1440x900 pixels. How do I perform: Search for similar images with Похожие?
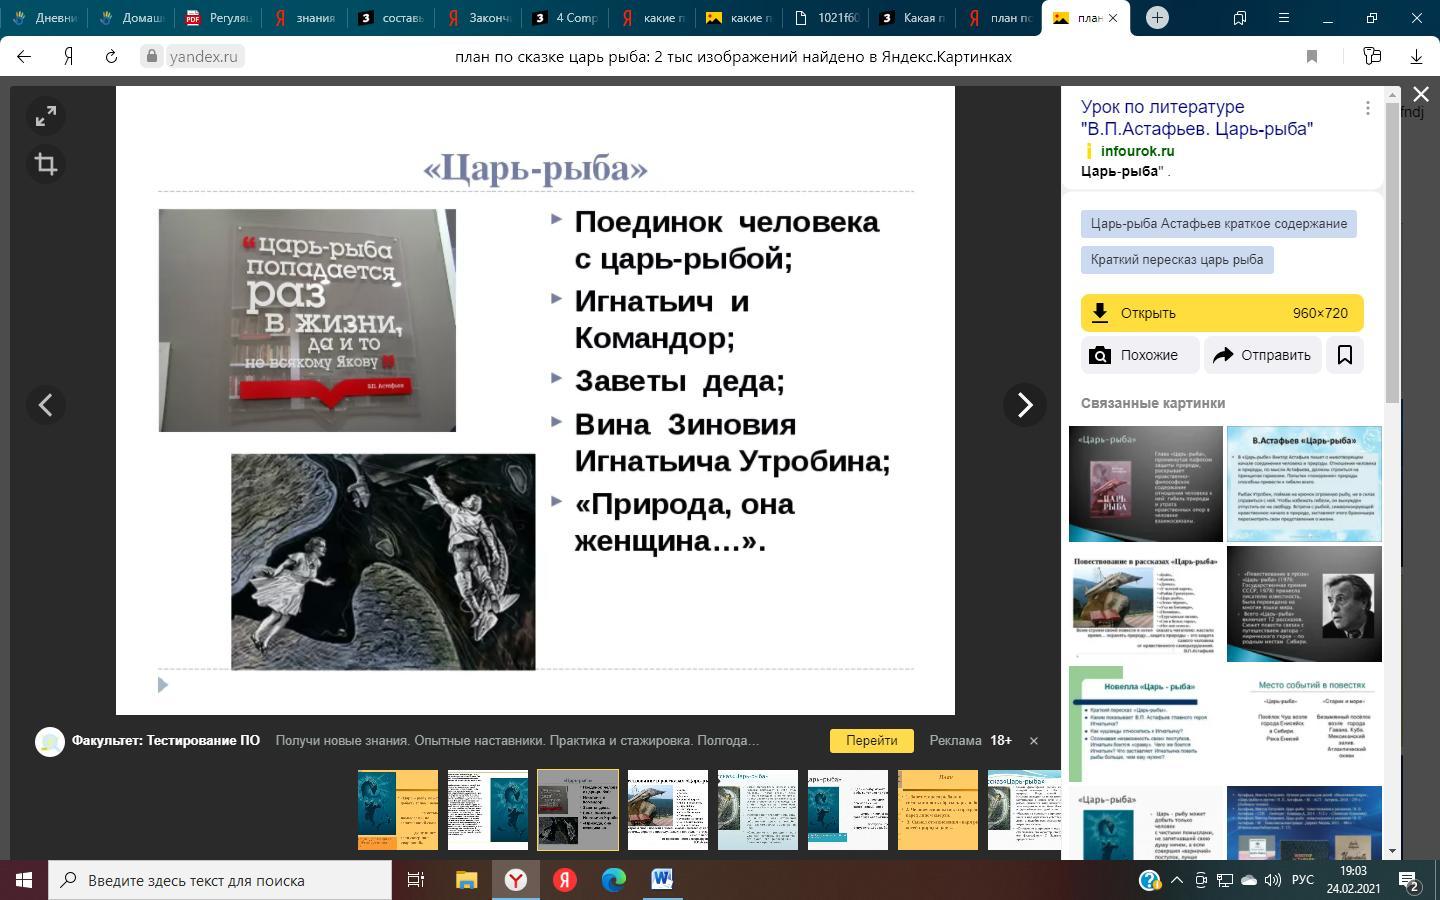pyautogui.click(x=1139, y=355)
